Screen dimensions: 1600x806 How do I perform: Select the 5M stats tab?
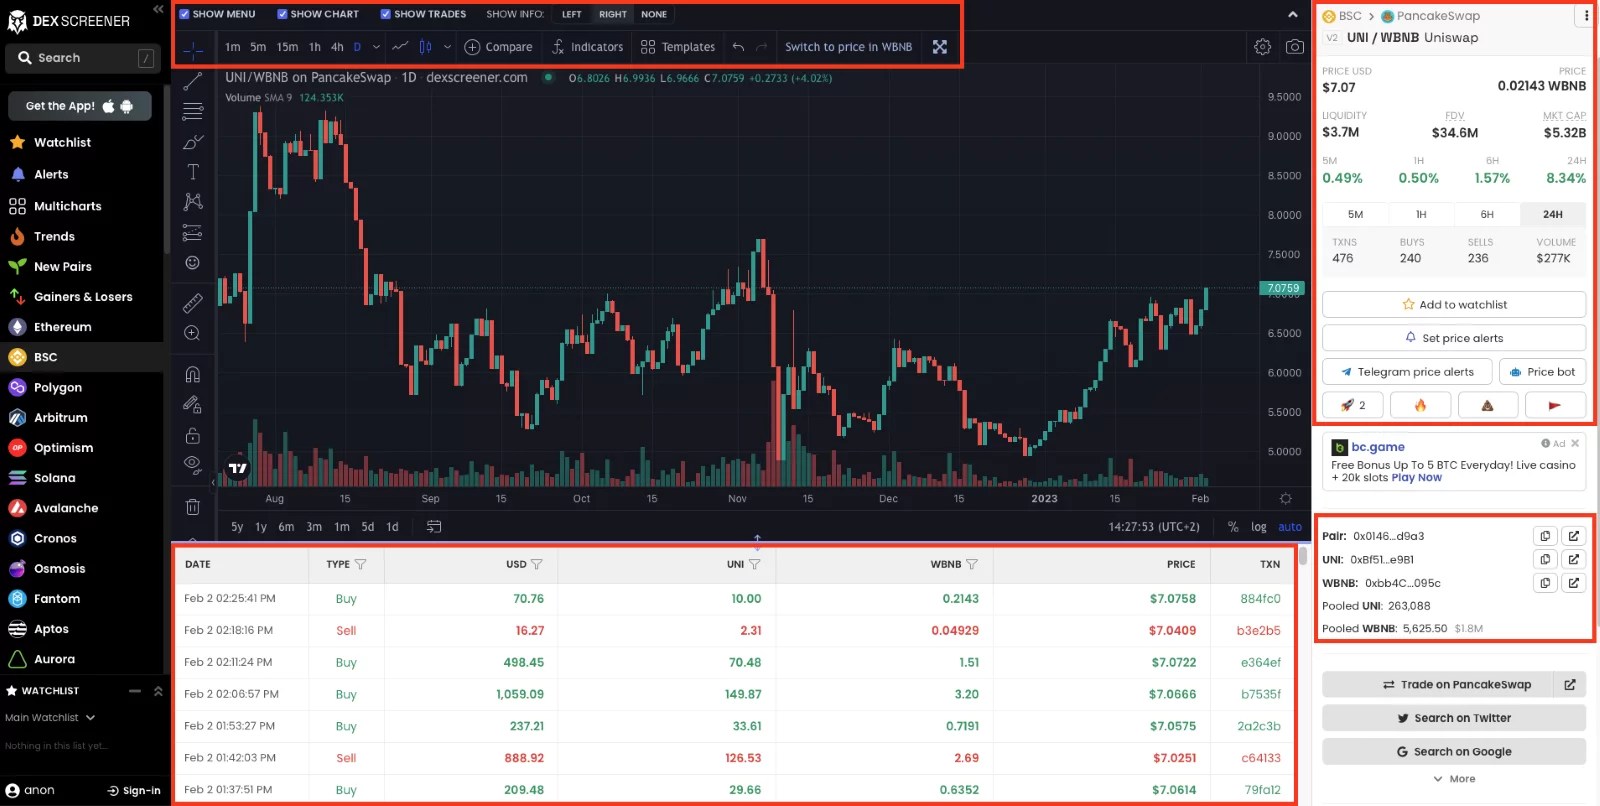click(x=1355, y=214)
